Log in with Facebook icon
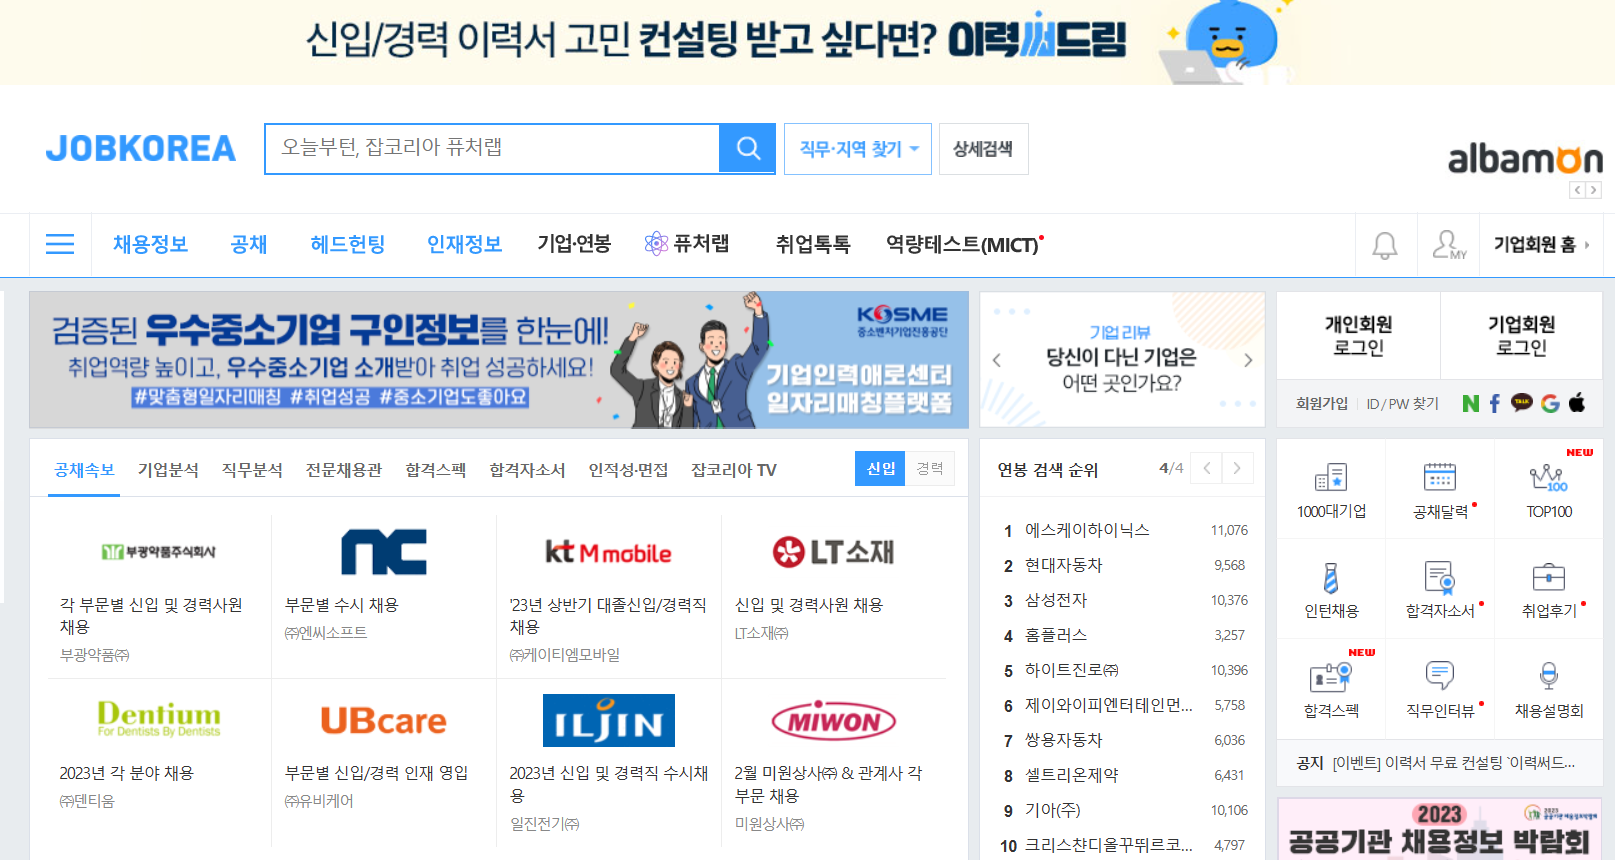 (x=1495, y=403)
